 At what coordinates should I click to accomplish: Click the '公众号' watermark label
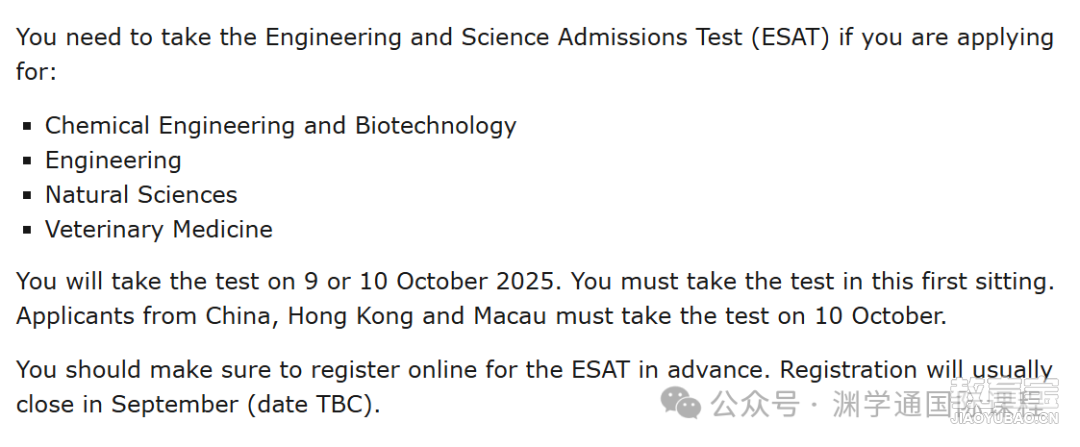click(x=755, y=404)
